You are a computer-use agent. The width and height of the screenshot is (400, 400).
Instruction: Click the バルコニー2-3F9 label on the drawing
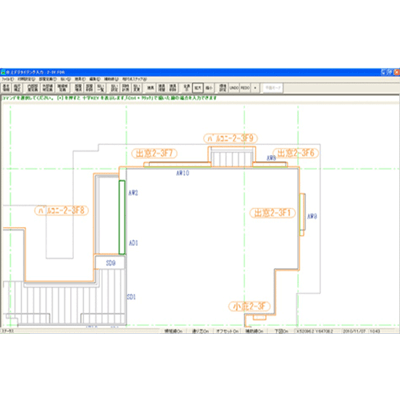pyautogui.click(x=231, y=138)
